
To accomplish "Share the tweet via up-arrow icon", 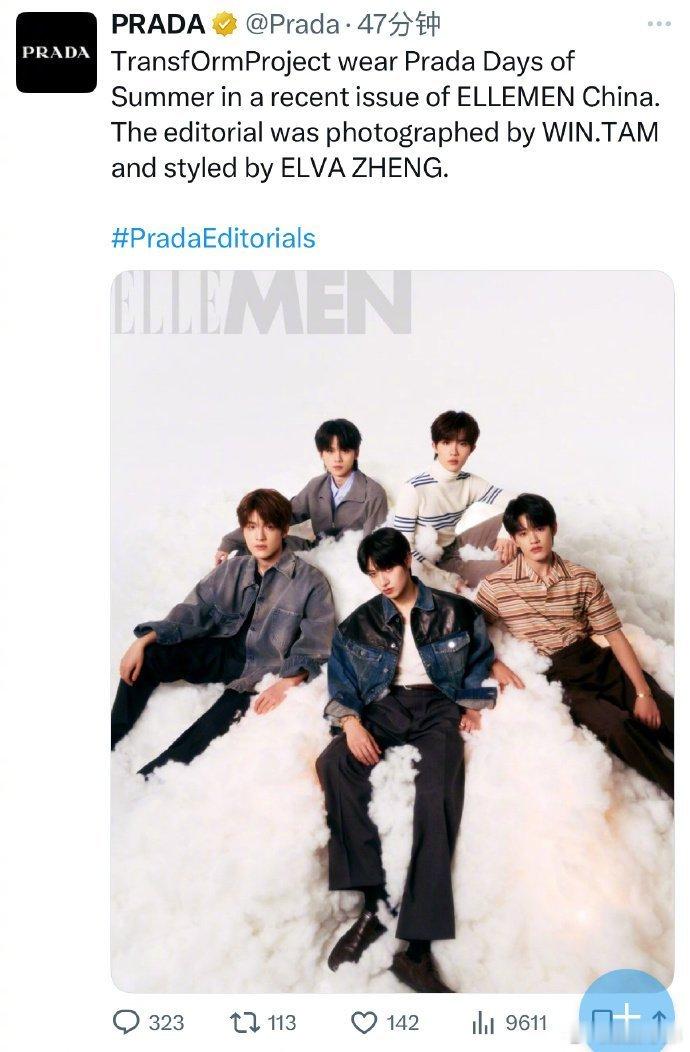I will pyautogui.click(x=660, y=1021).
